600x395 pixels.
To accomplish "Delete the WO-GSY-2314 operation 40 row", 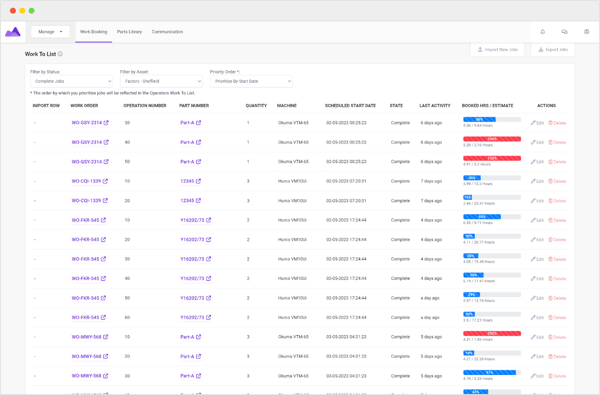I will [x=557, y=142].
